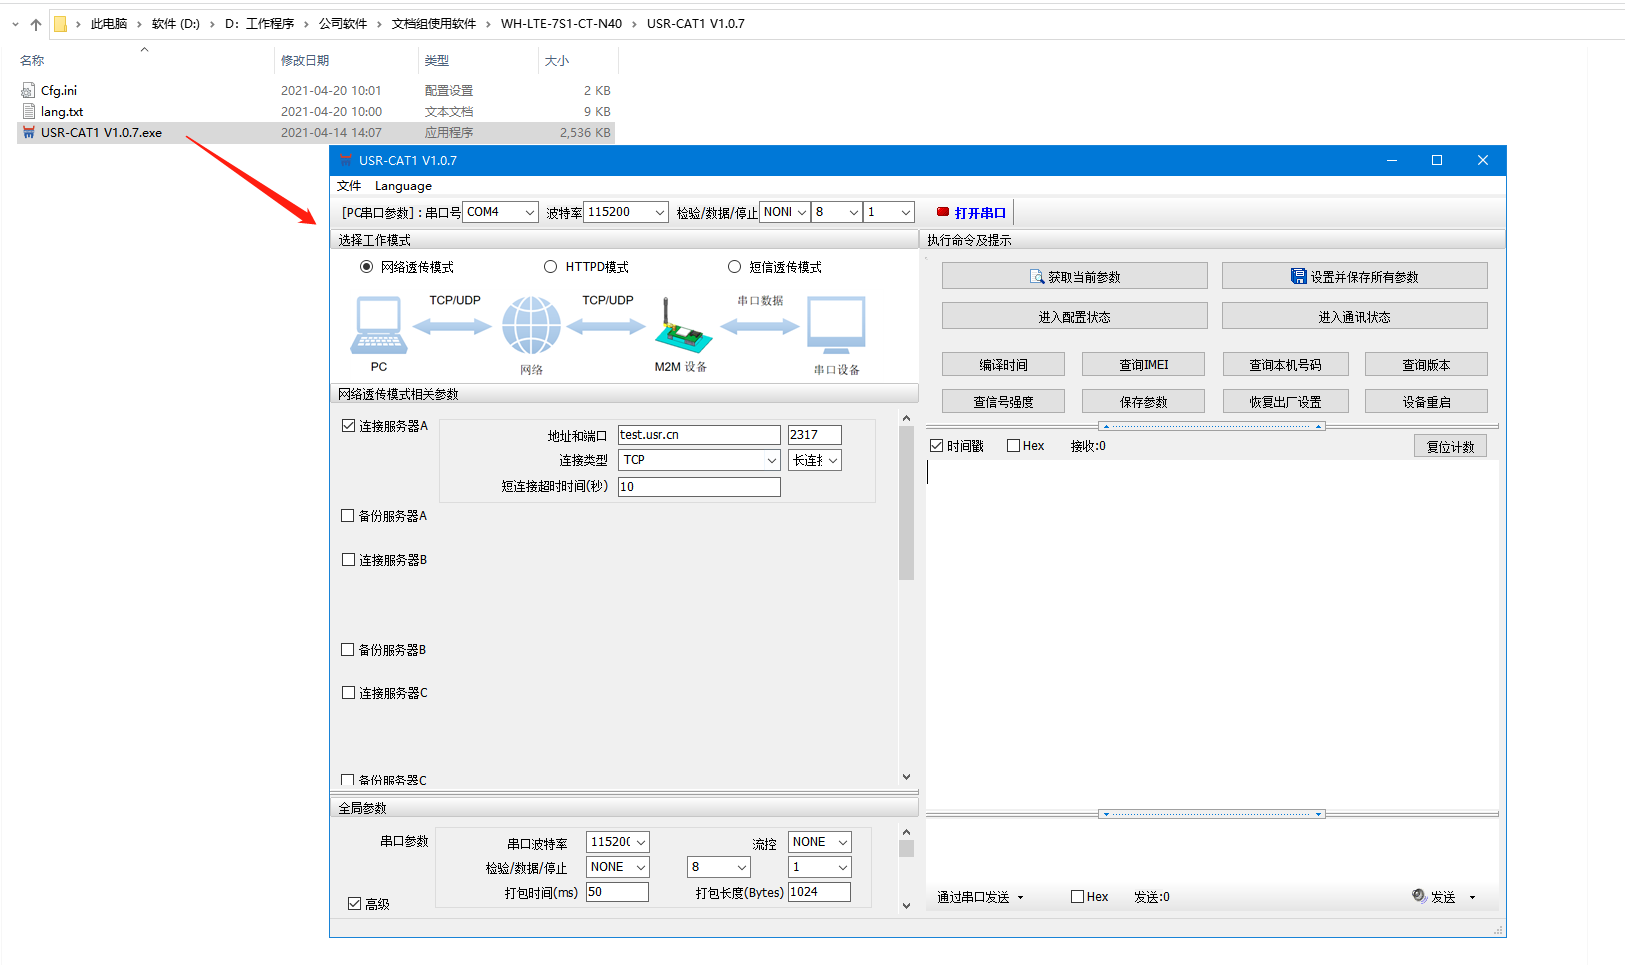Image resolution: width=1625 pixels, height=965 pixels.
Task: Toggle Hex checkbox in send area
Action: (x=1077, y=897)
